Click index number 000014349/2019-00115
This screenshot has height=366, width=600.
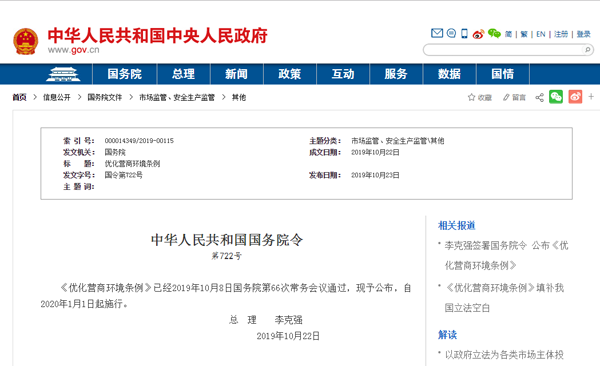click(x=139, y=141)
